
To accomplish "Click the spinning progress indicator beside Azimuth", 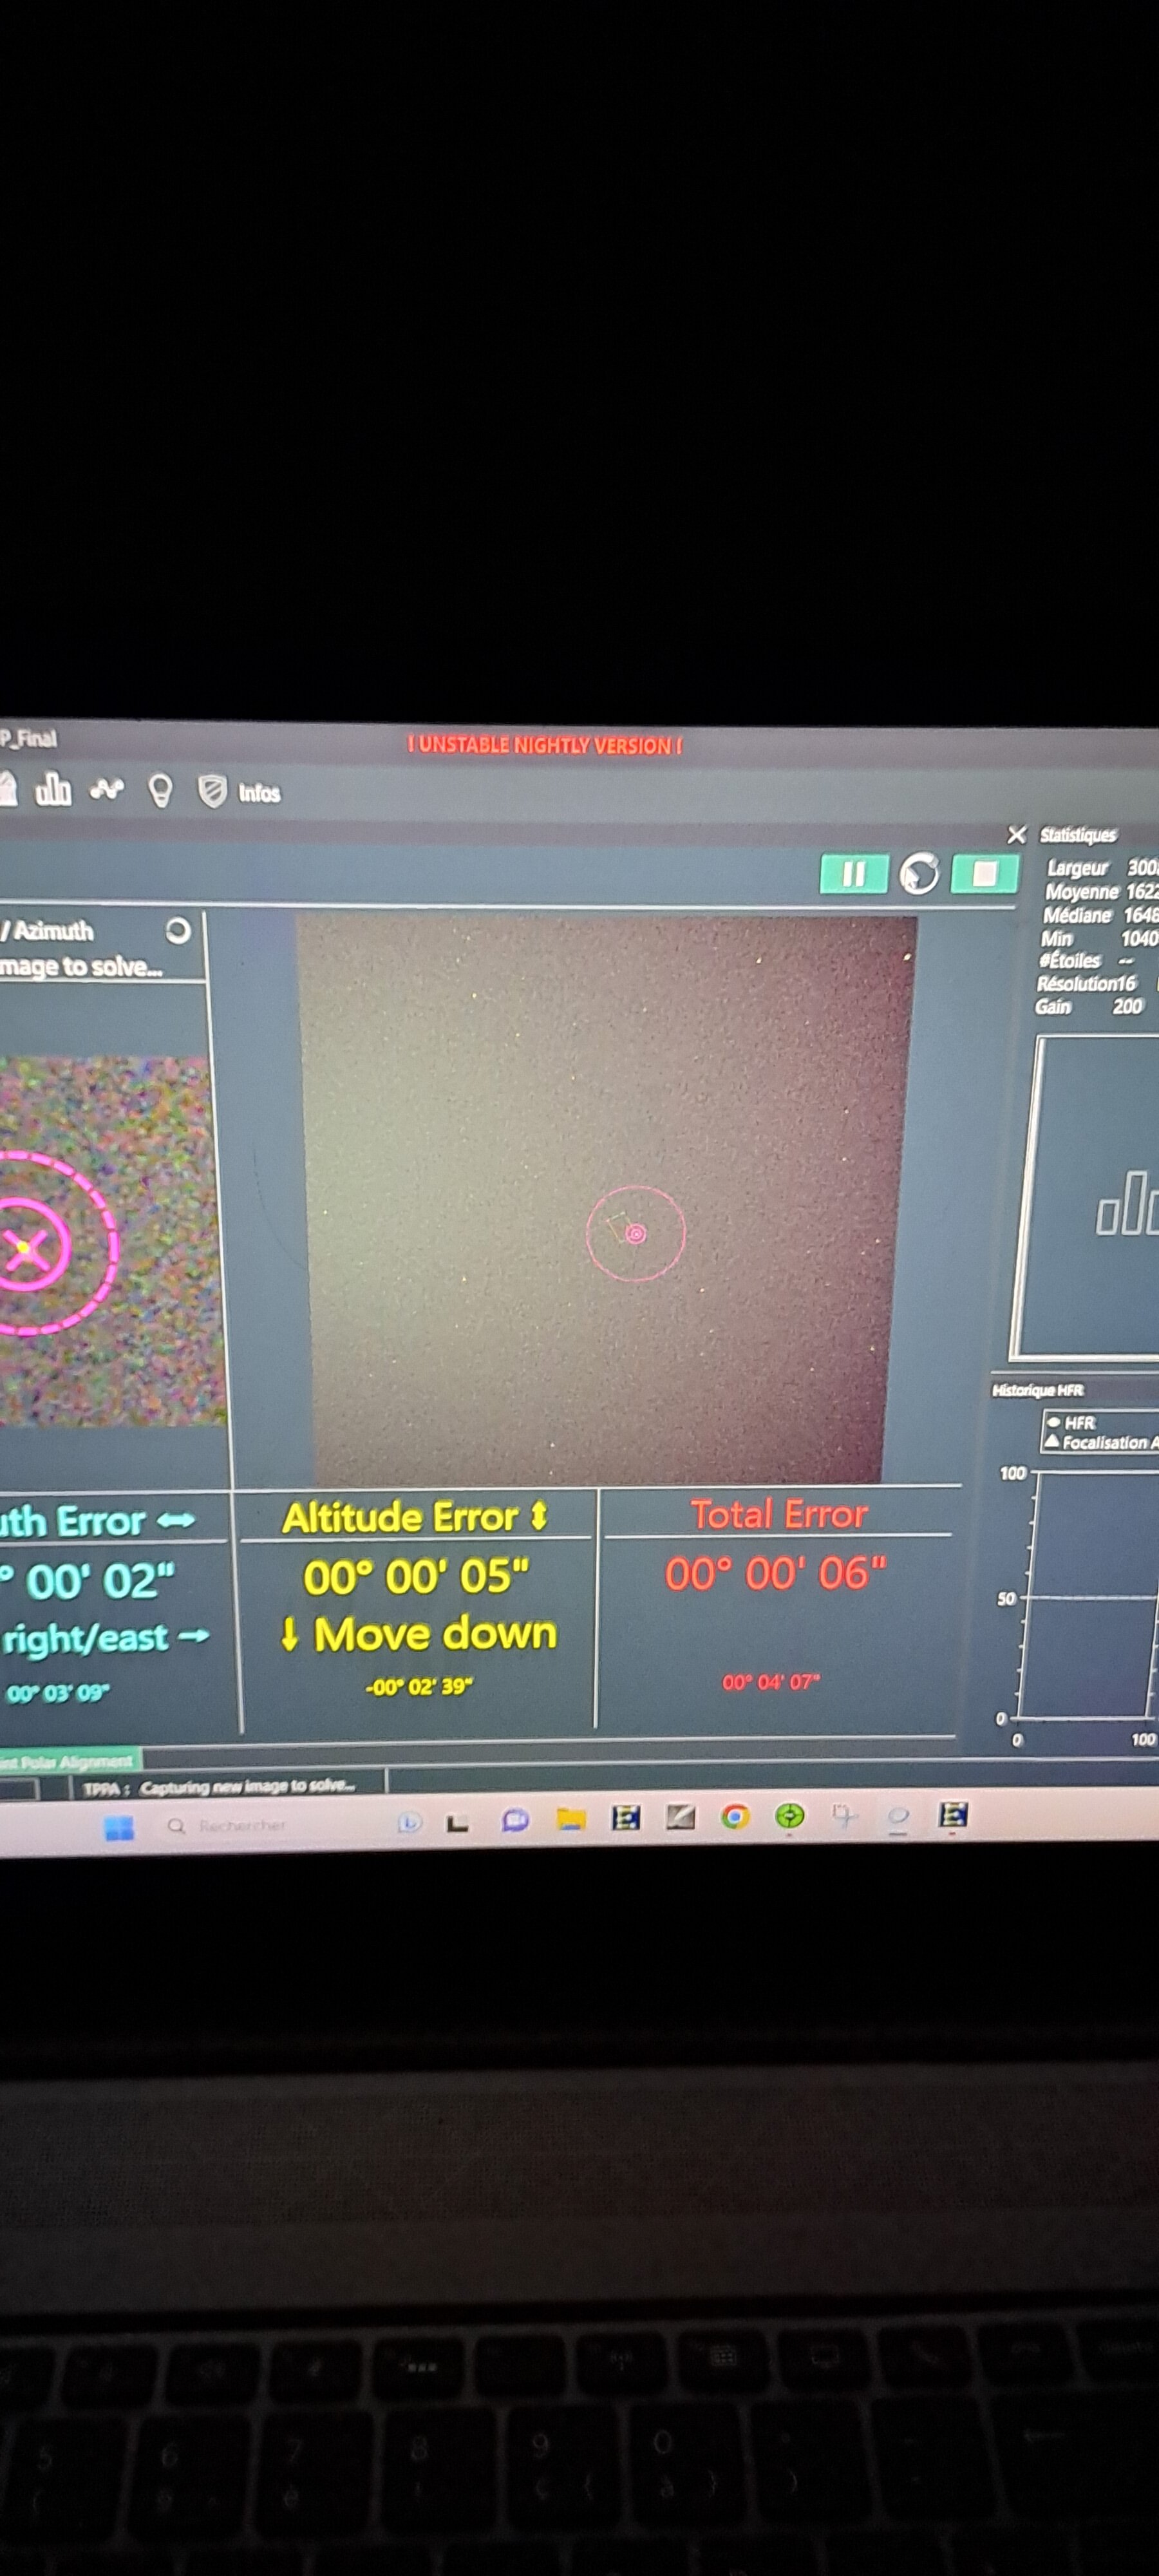I will click(x=177, y=931).
